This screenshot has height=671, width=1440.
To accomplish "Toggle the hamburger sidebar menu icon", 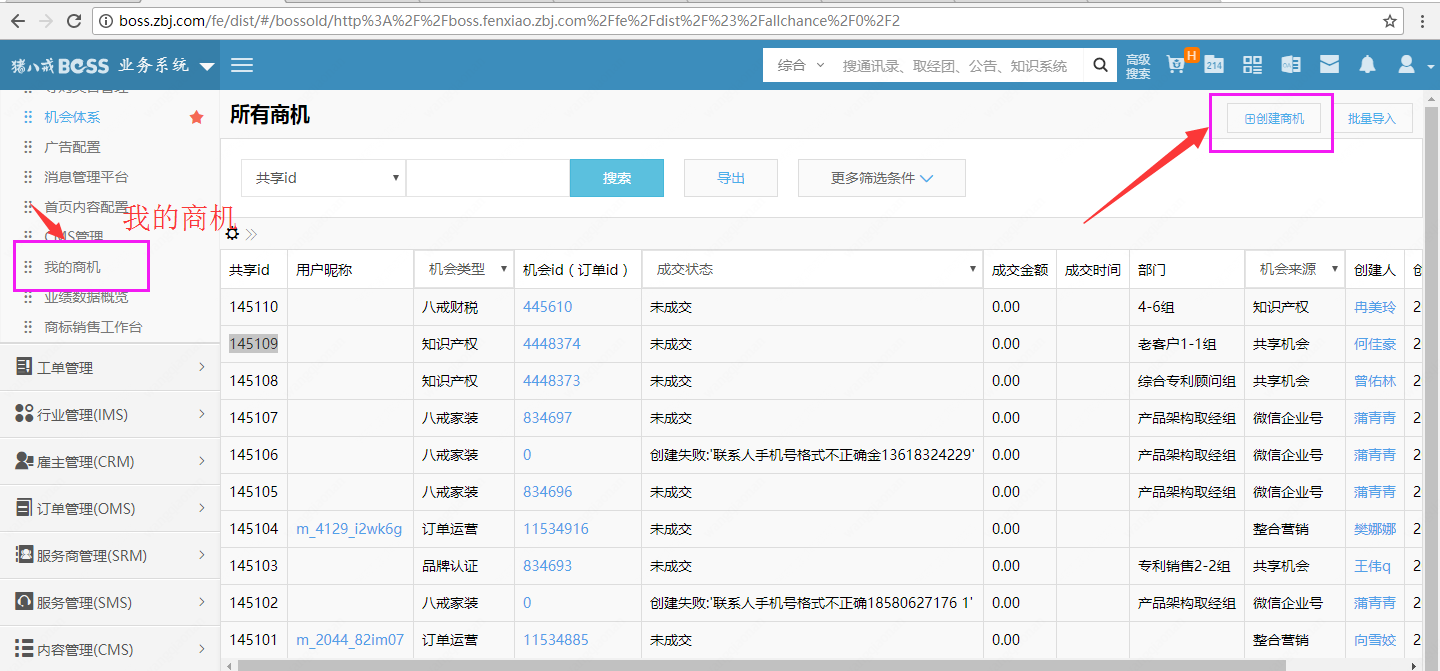I will click(x=242, y=65).
